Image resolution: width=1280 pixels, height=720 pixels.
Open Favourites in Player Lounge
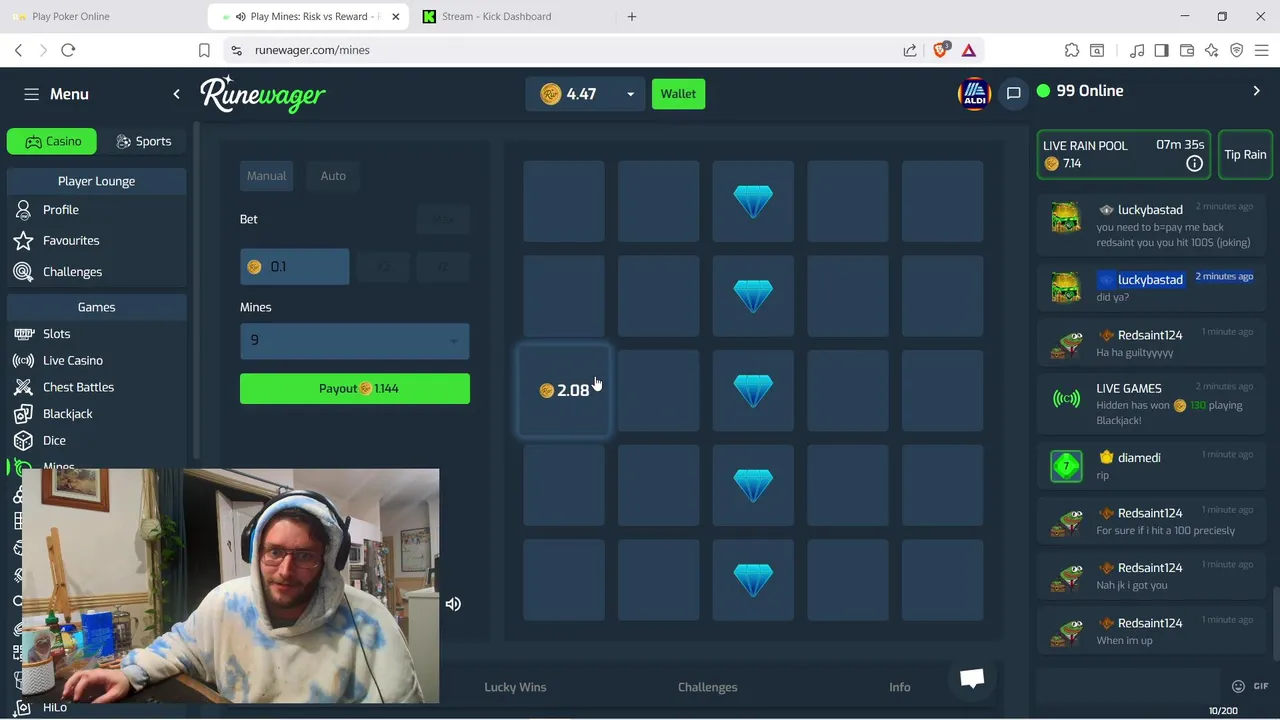[x=71, y=241]
